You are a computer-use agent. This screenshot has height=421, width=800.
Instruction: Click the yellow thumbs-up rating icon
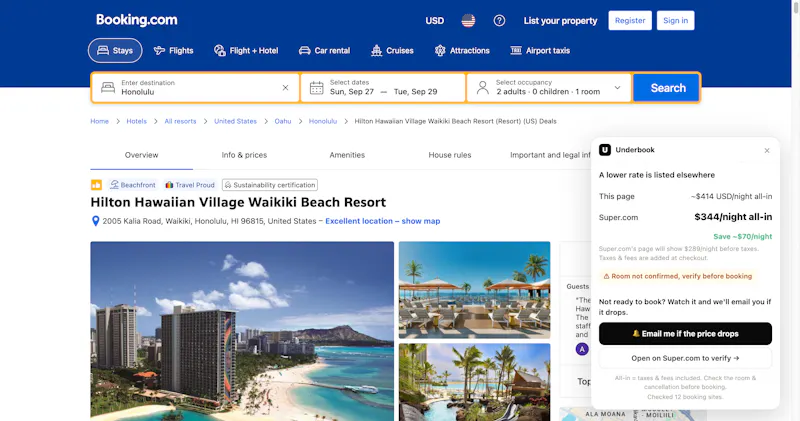(x=96, y=185)
